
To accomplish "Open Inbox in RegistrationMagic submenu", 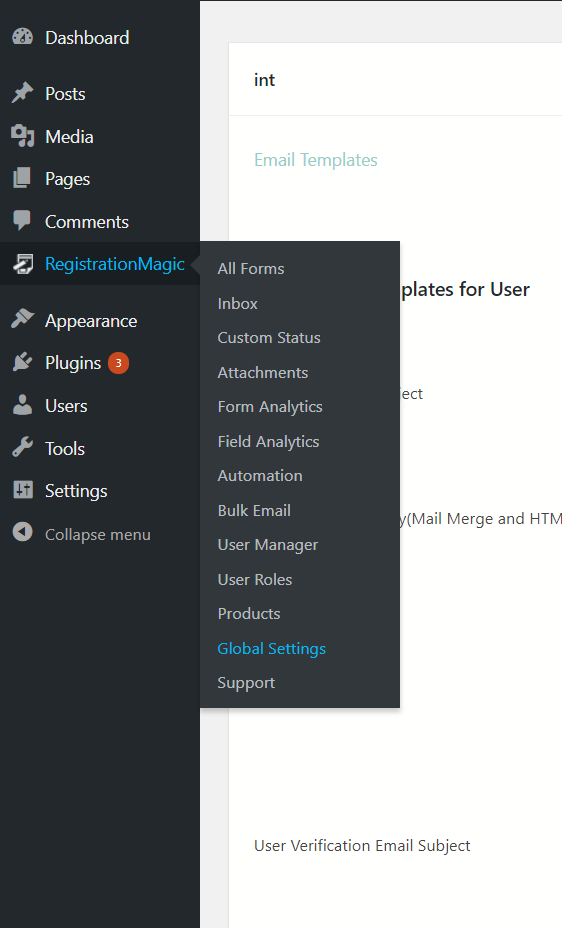I will tap(237, 304).
